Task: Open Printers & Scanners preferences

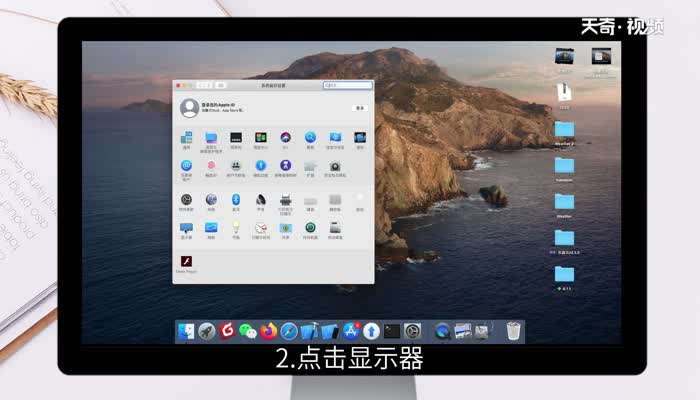Action: [286, 200]
